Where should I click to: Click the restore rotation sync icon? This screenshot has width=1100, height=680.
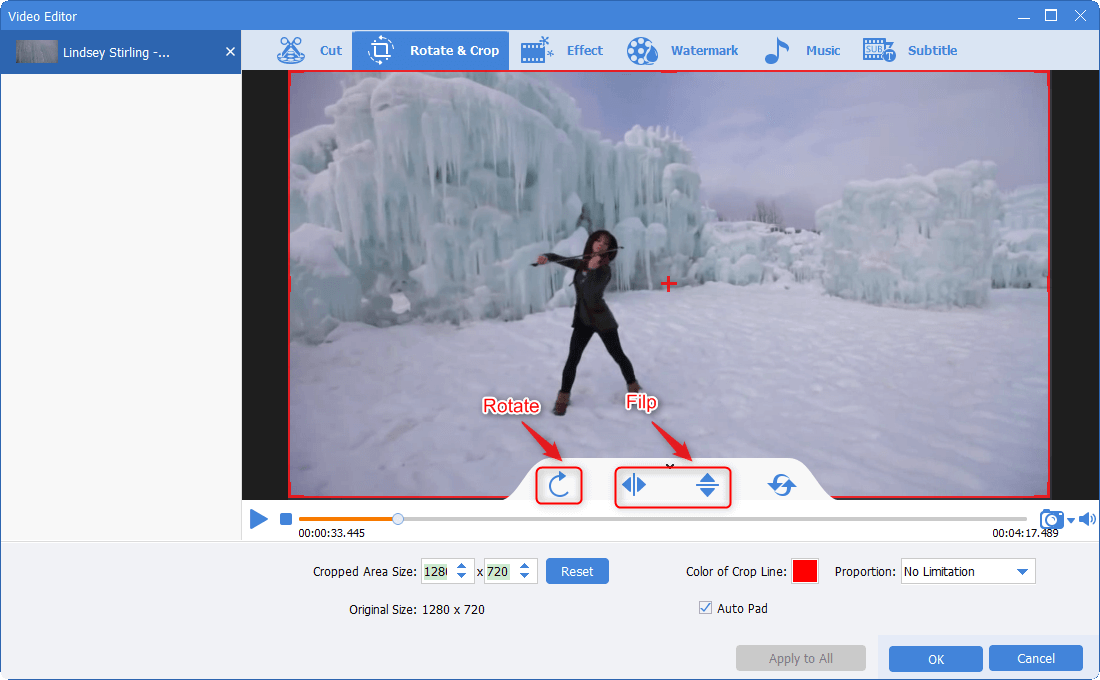point(781,485)
